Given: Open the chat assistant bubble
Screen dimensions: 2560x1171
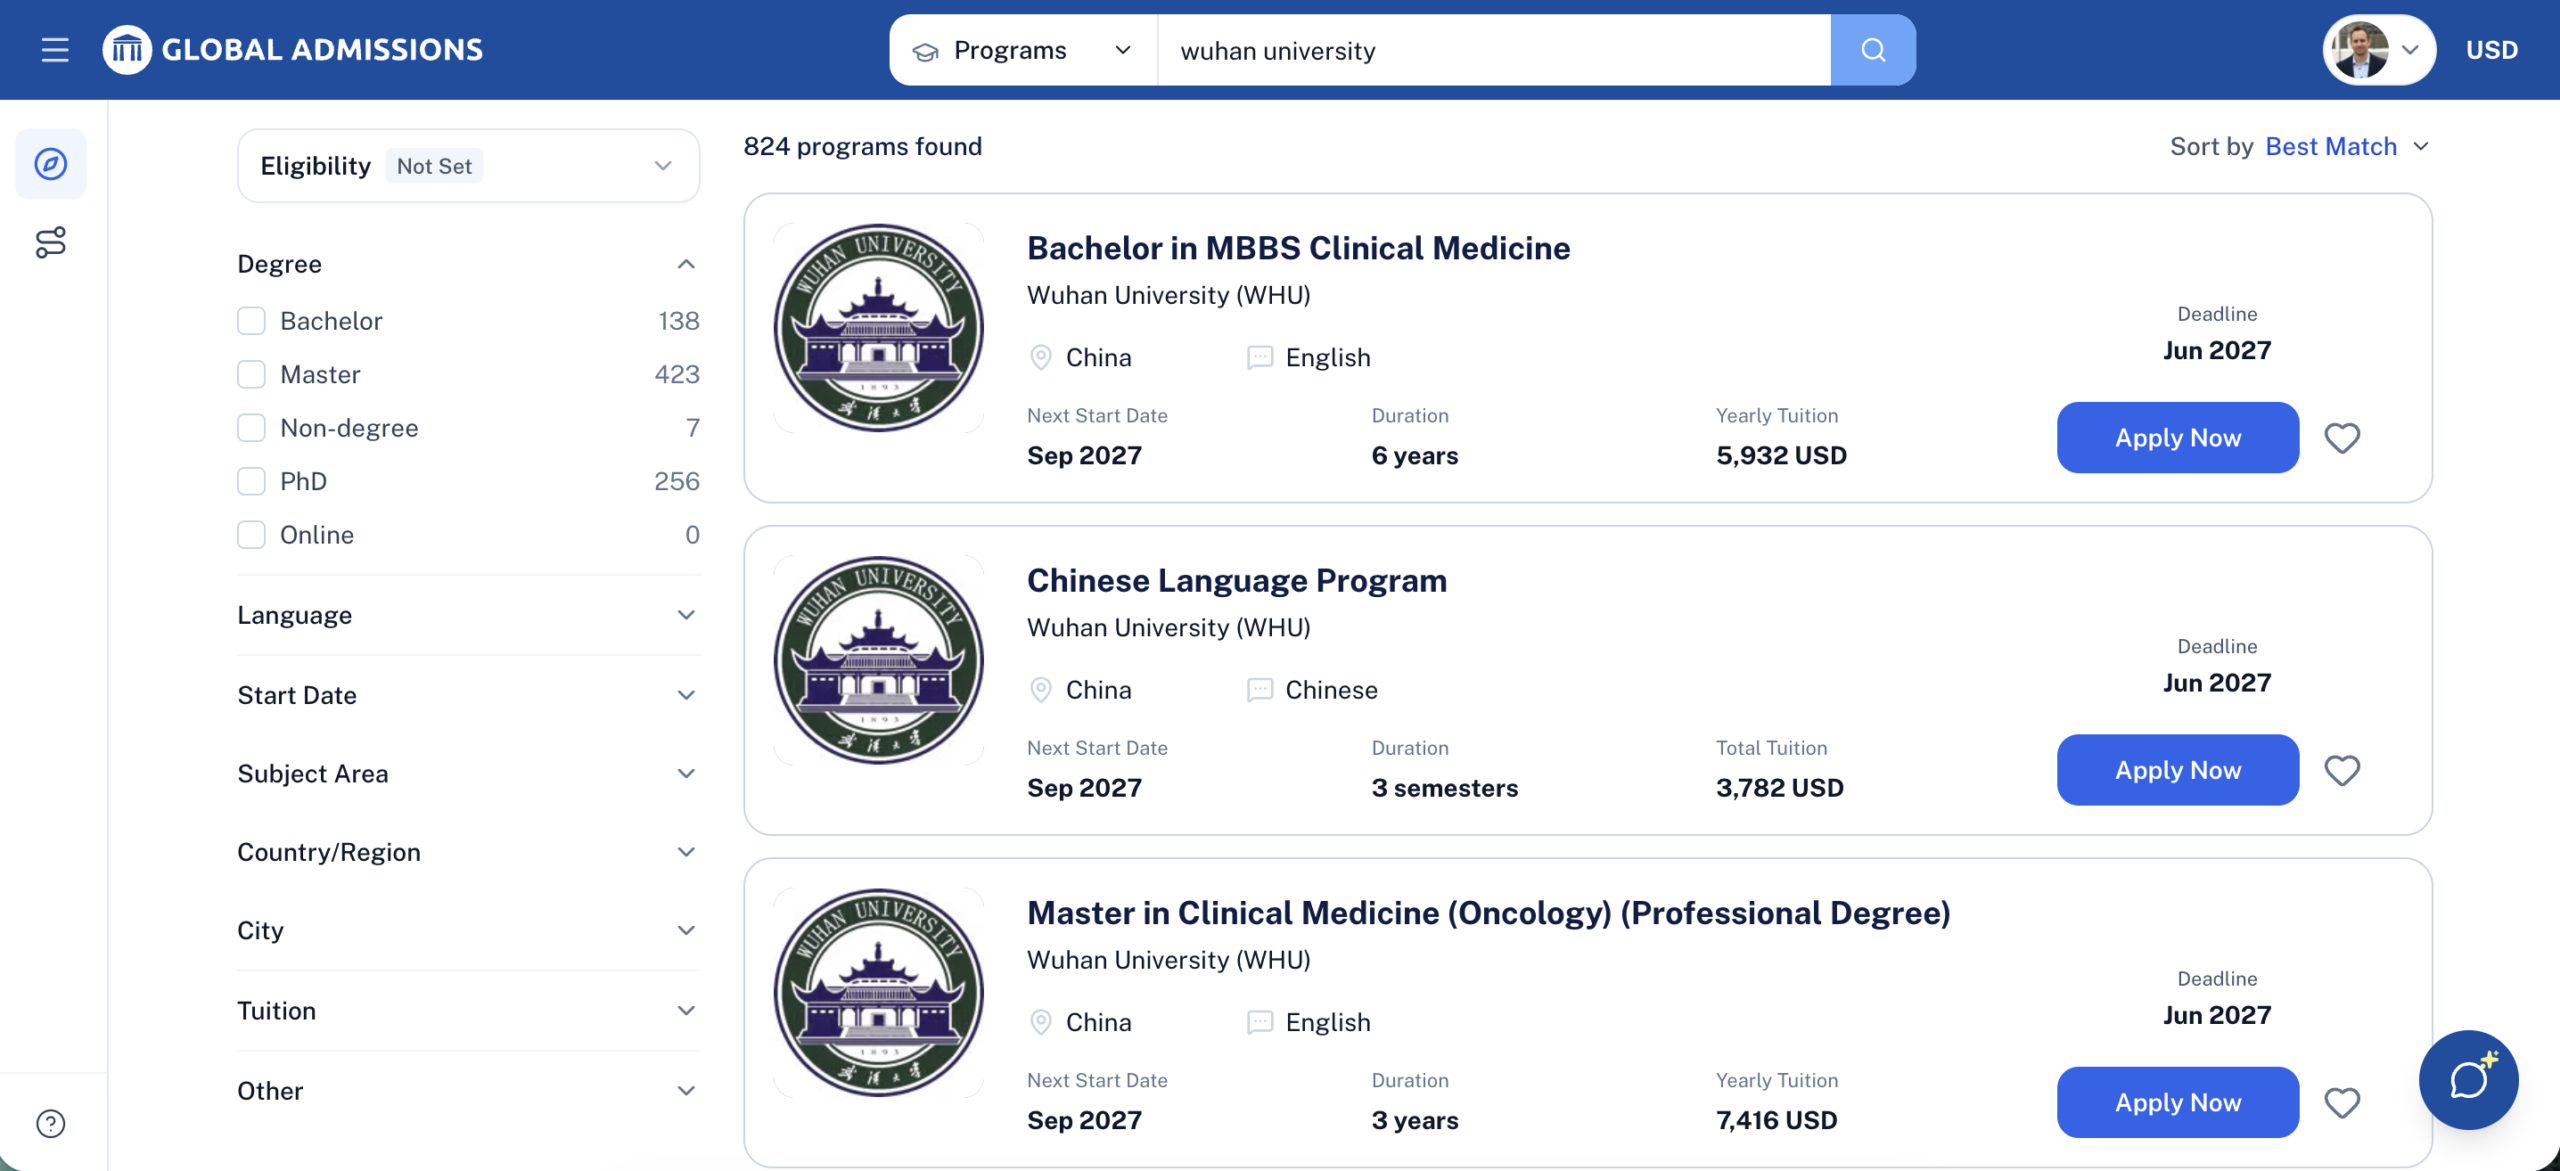Looking at the screenshot, I should coord(2468,1080).
